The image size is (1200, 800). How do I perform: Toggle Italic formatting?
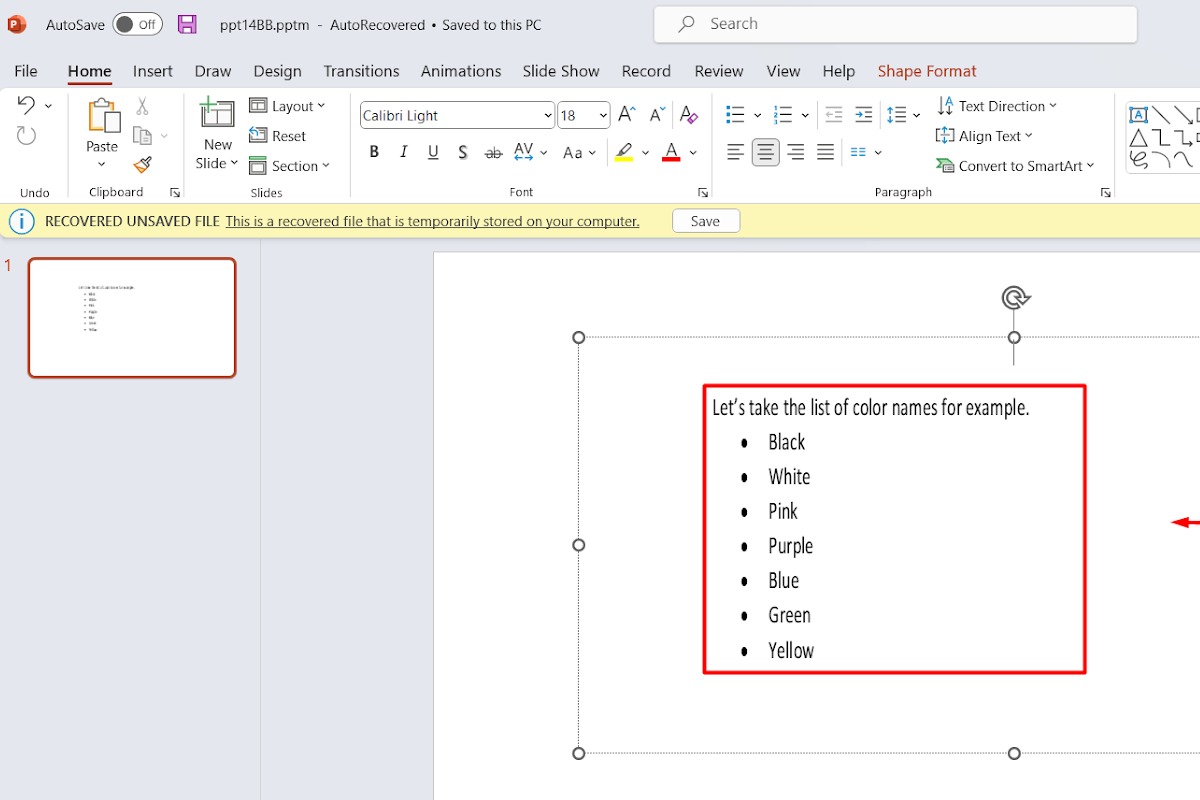[x=404, y=152]
